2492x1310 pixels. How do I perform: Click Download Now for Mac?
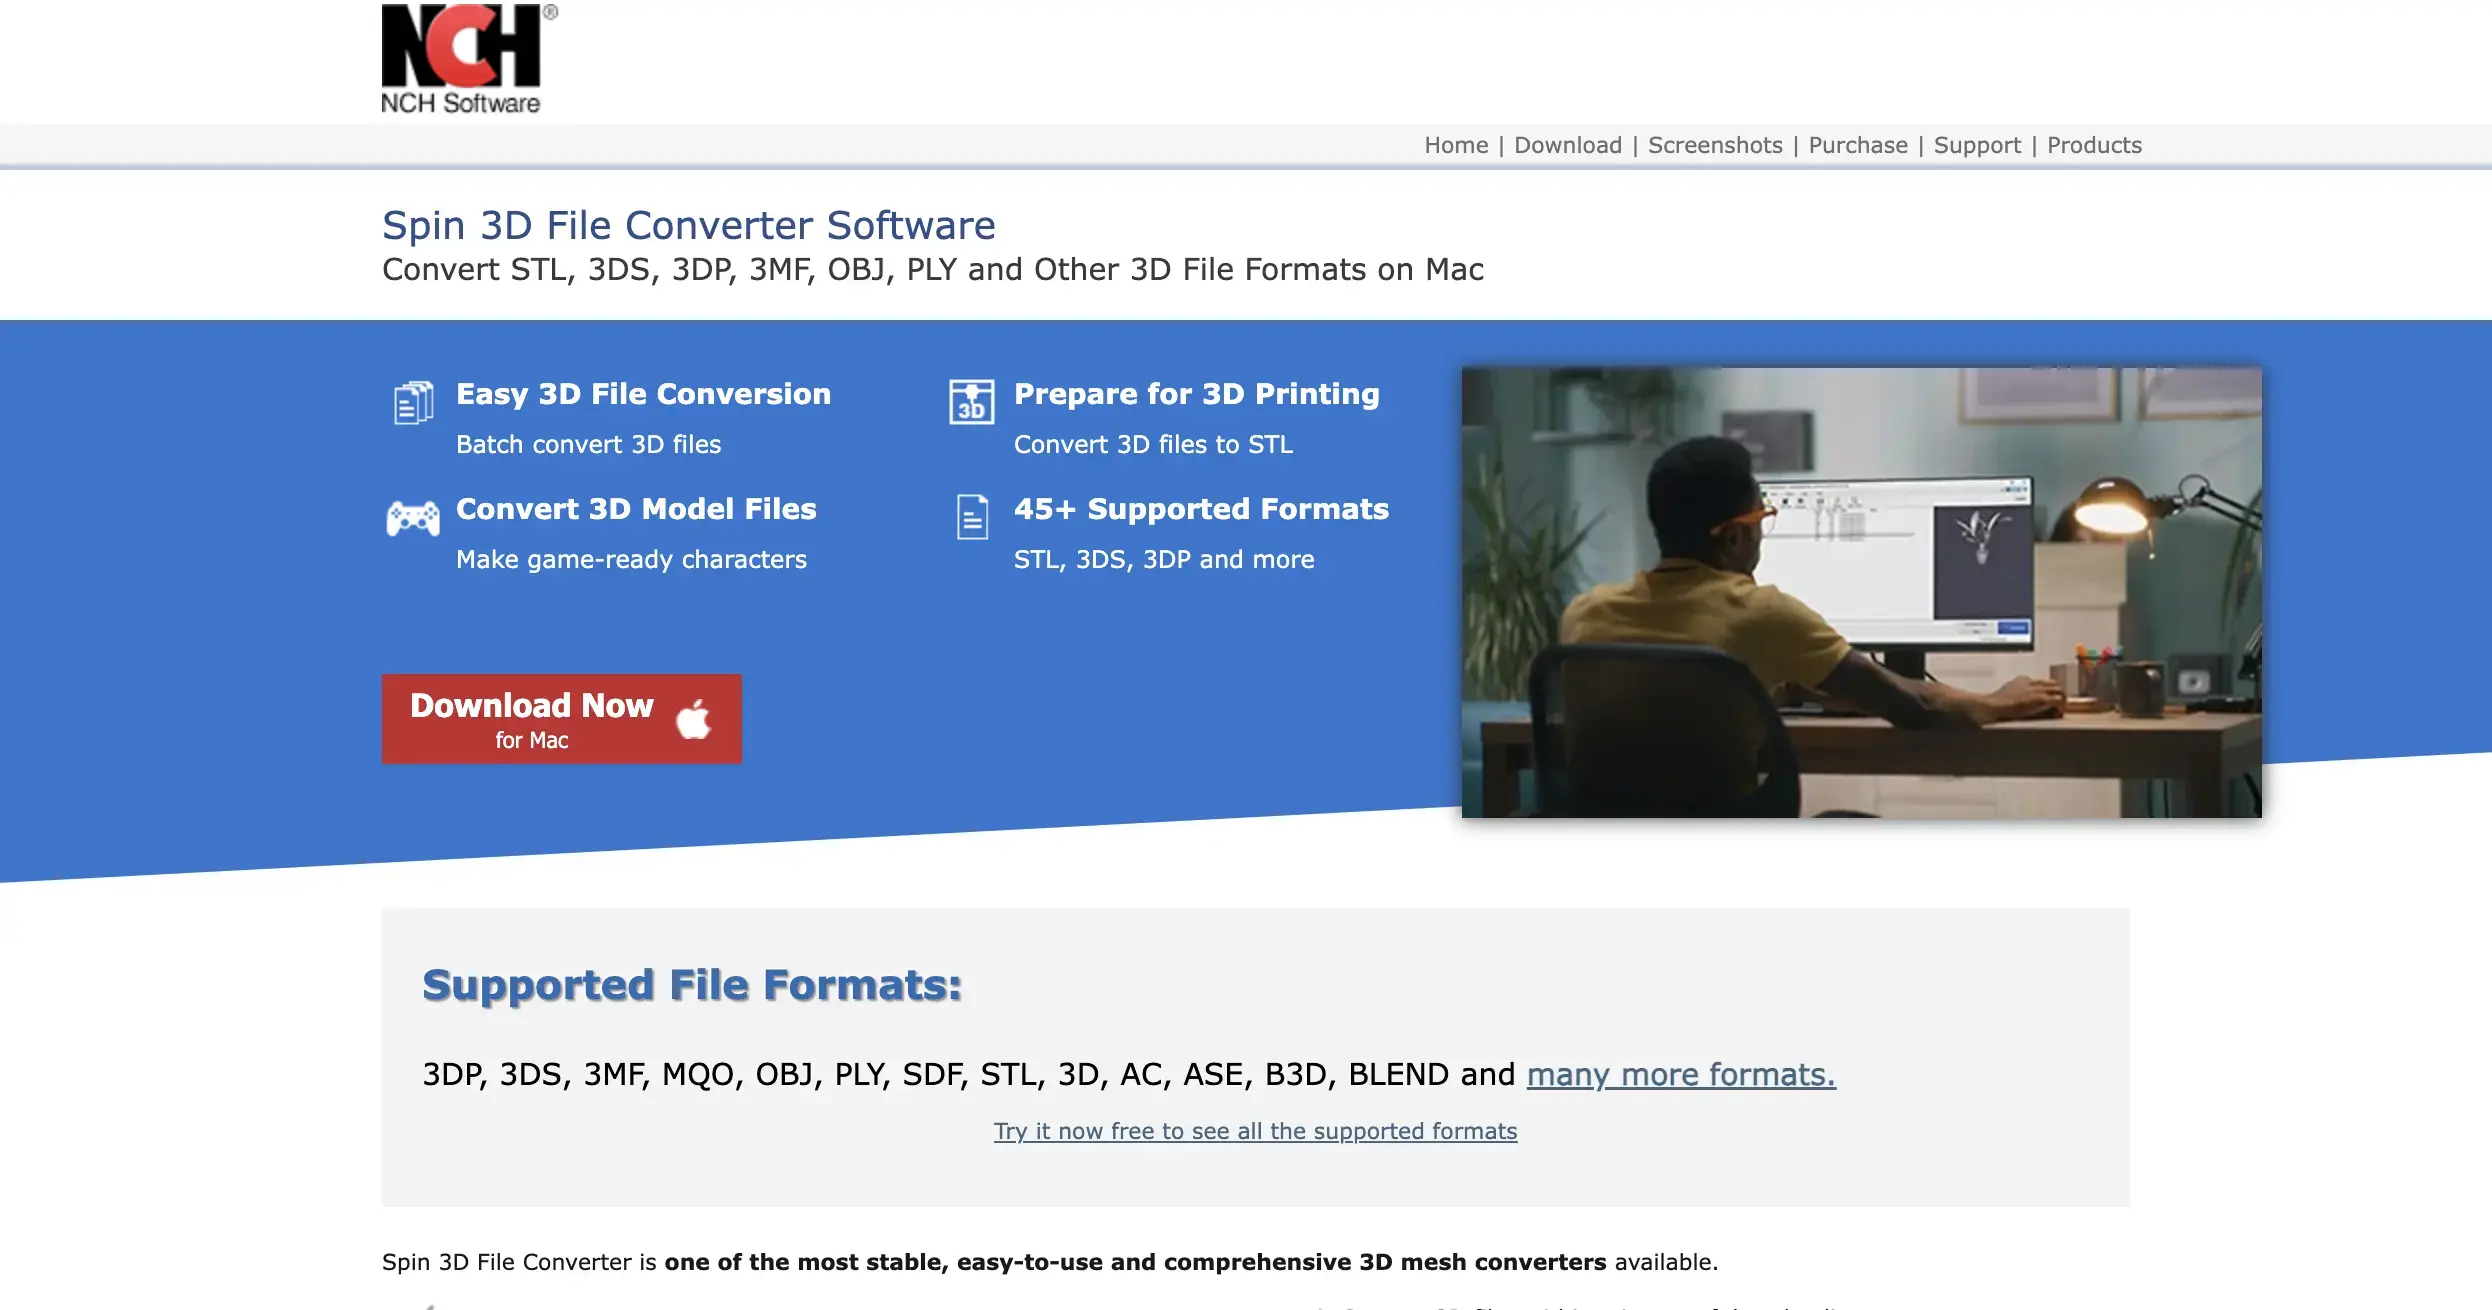coord(560,718)
